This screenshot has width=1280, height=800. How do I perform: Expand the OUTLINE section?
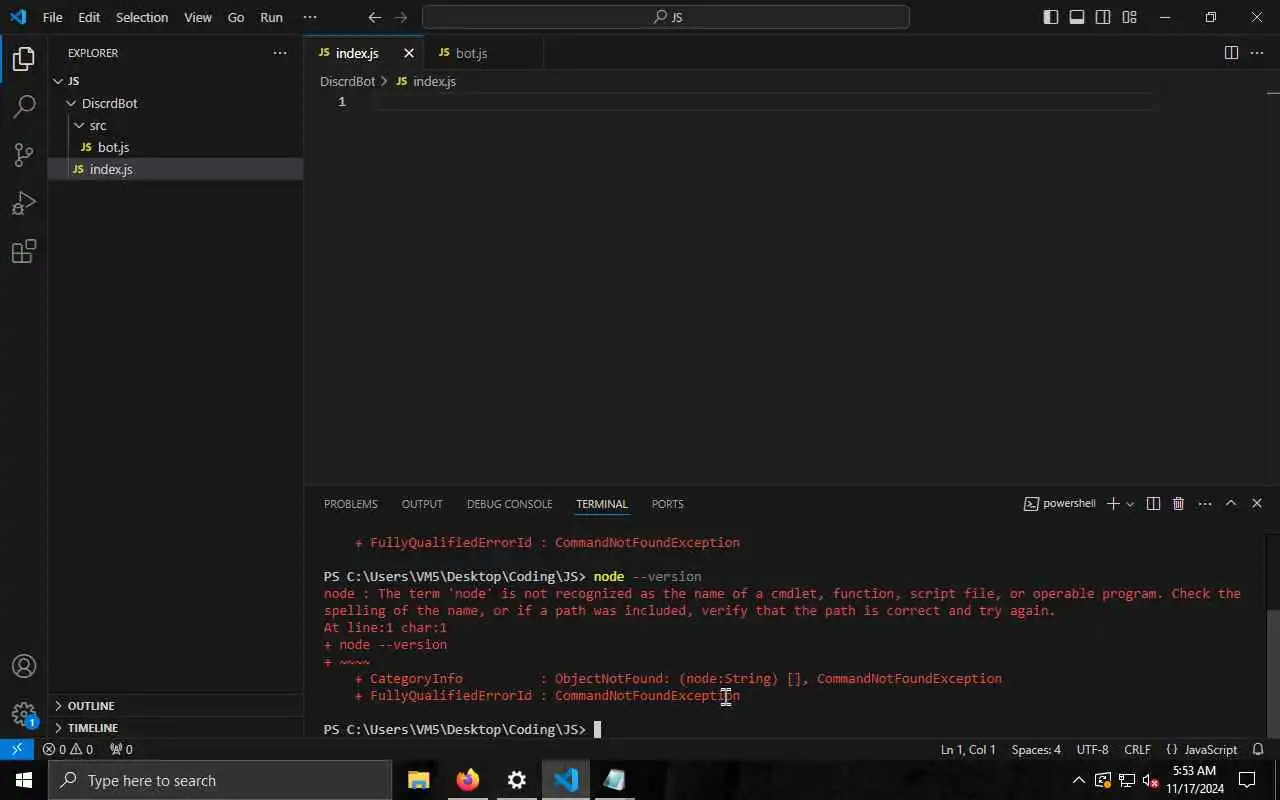click(175, 706)
